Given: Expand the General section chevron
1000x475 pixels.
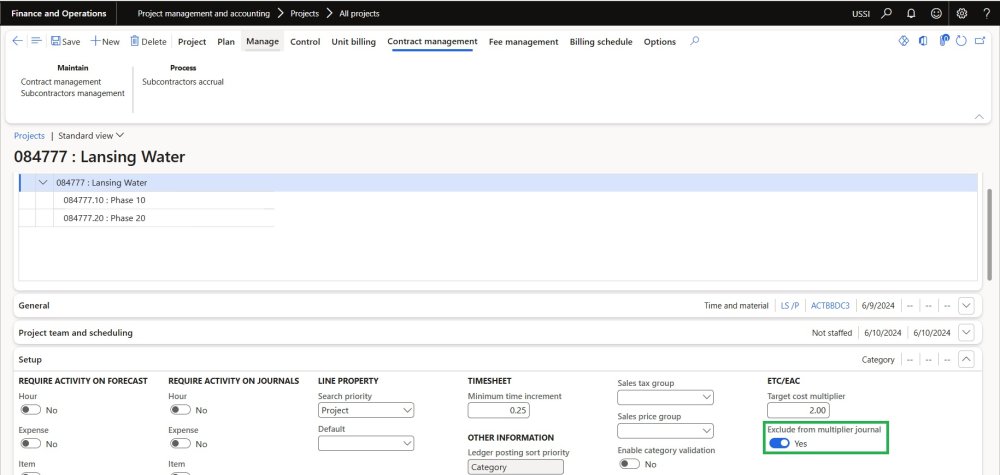Looking at the screenshot, I should click(x=966, y=305).
